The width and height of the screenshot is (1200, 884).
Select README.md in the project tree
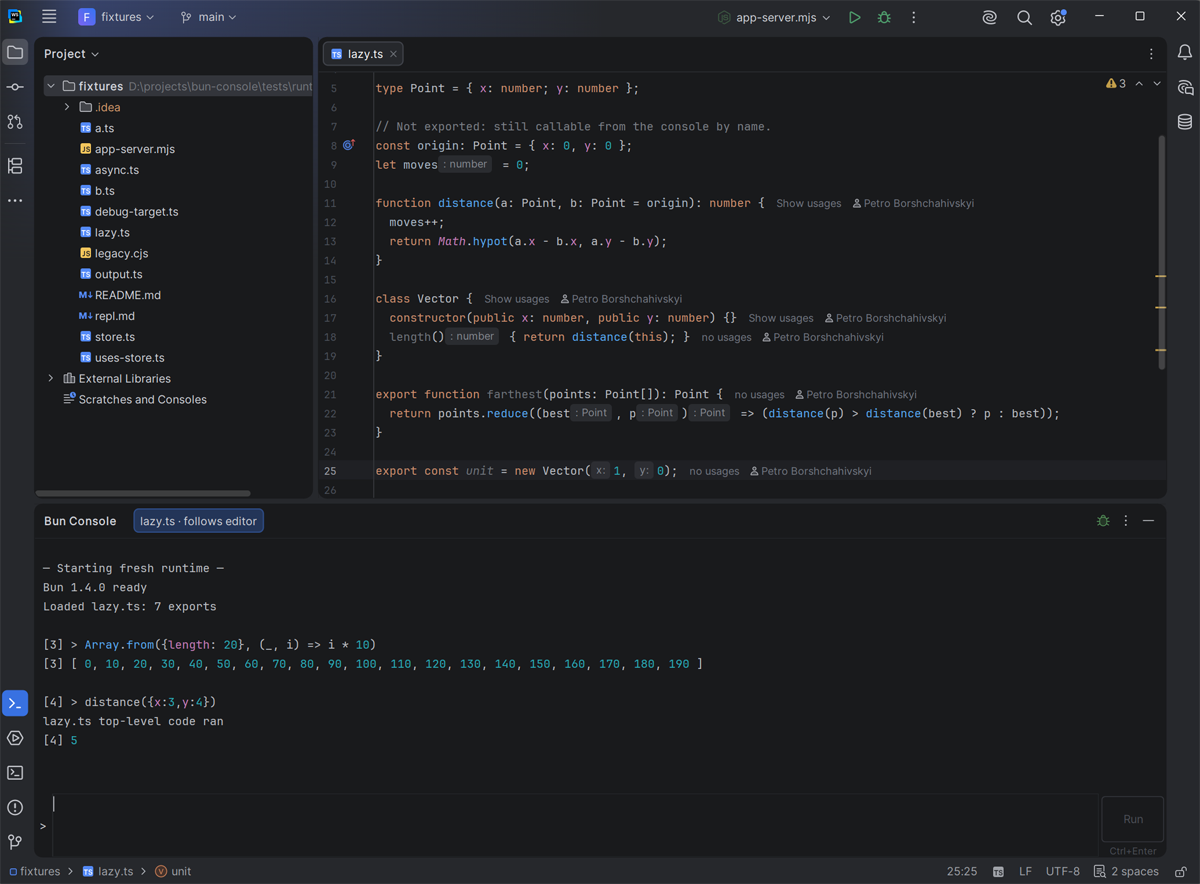tap(119, 295)
